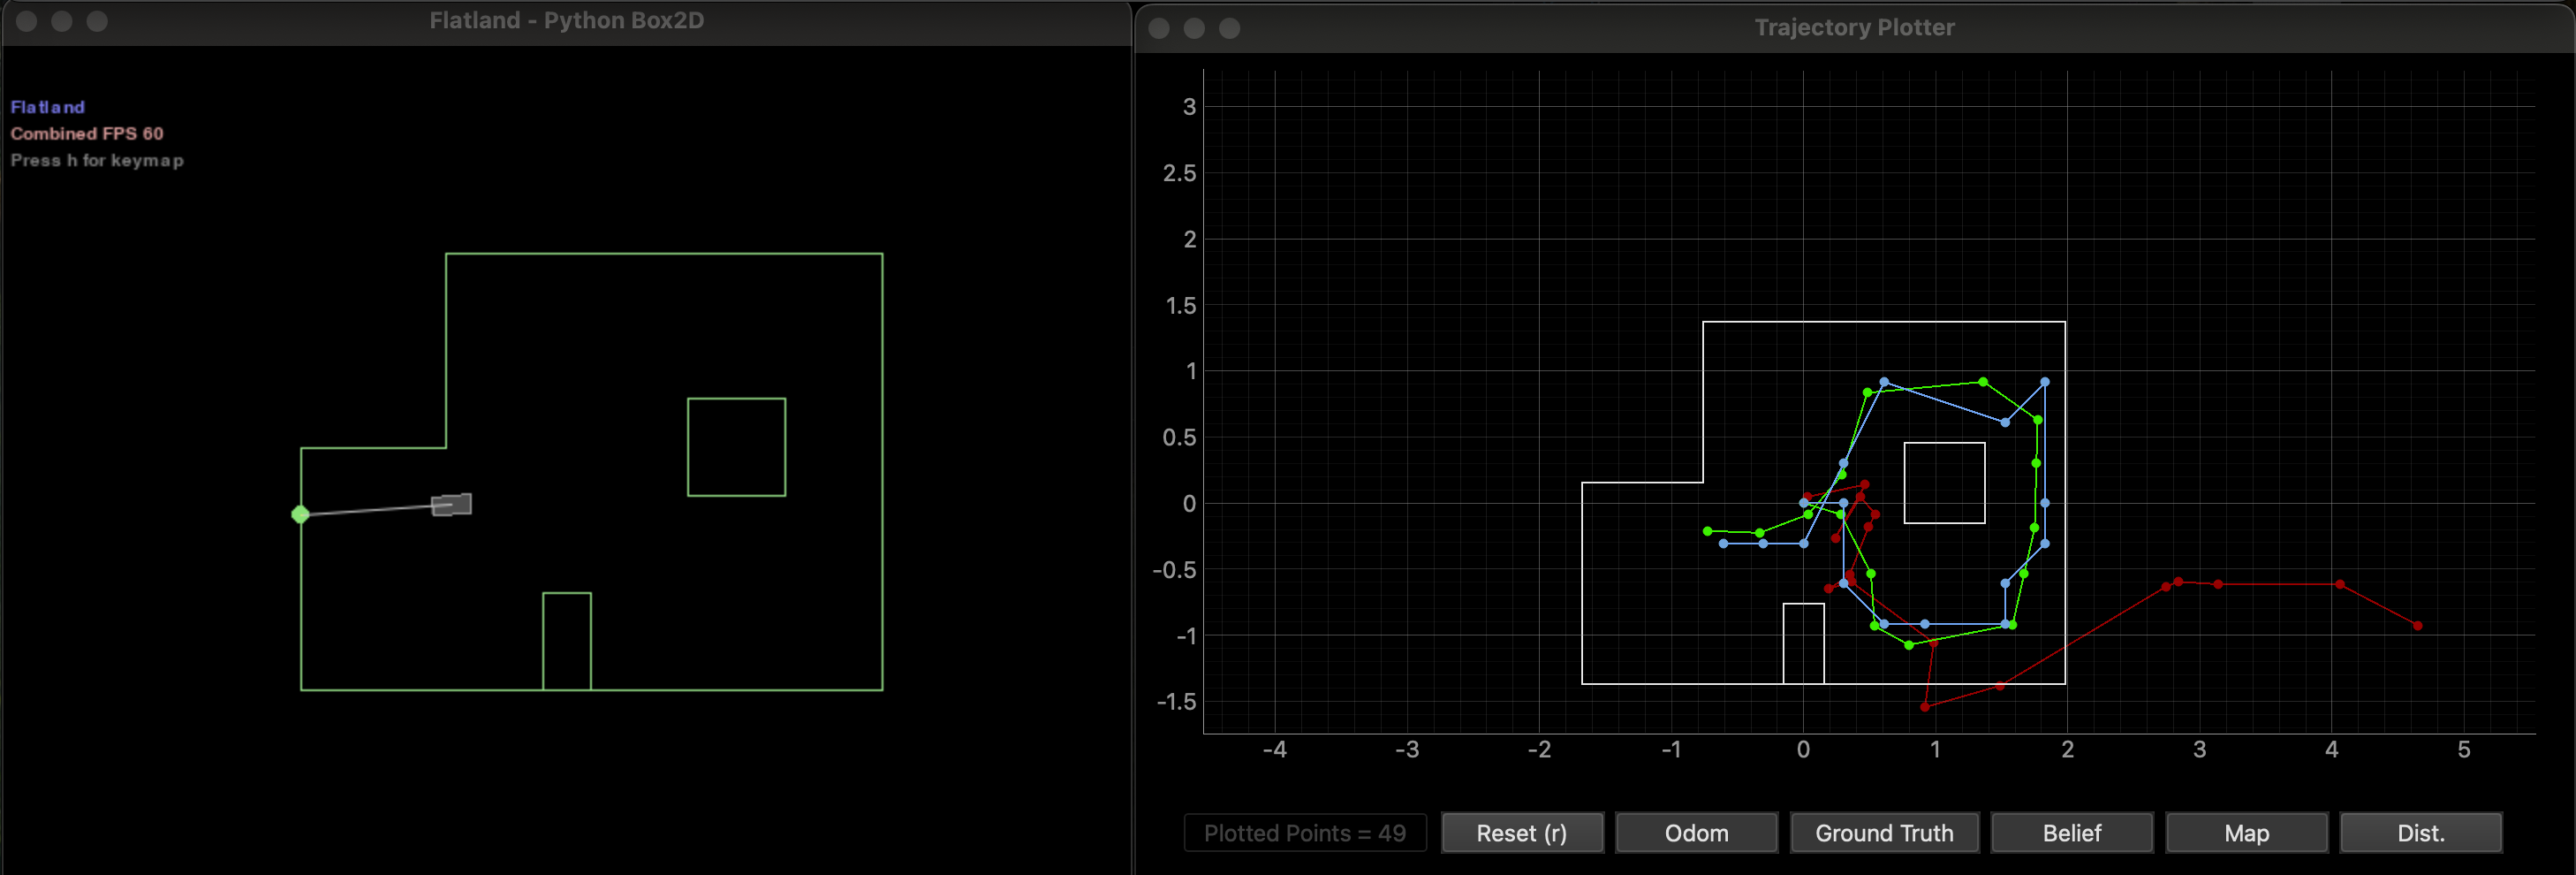Click the y-axis tick label 2.5

click(1179, 173)
